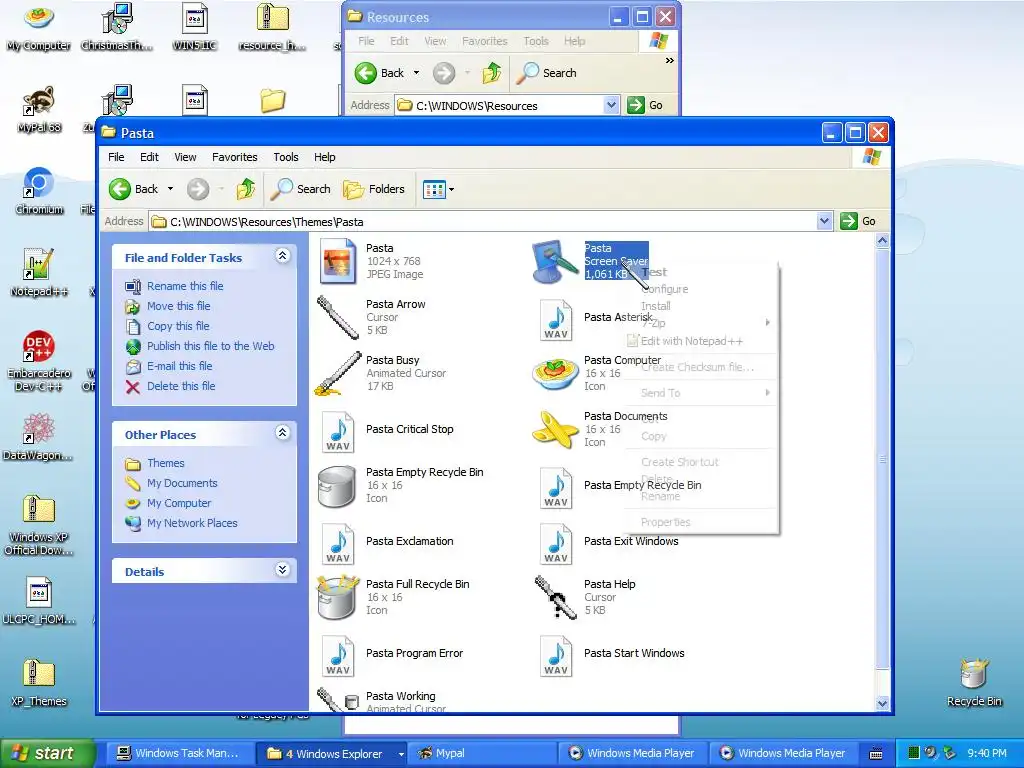Viewport: 1024px width, 768px height.
Task: Click Rename this file task link
Action: tap(185, 286)
